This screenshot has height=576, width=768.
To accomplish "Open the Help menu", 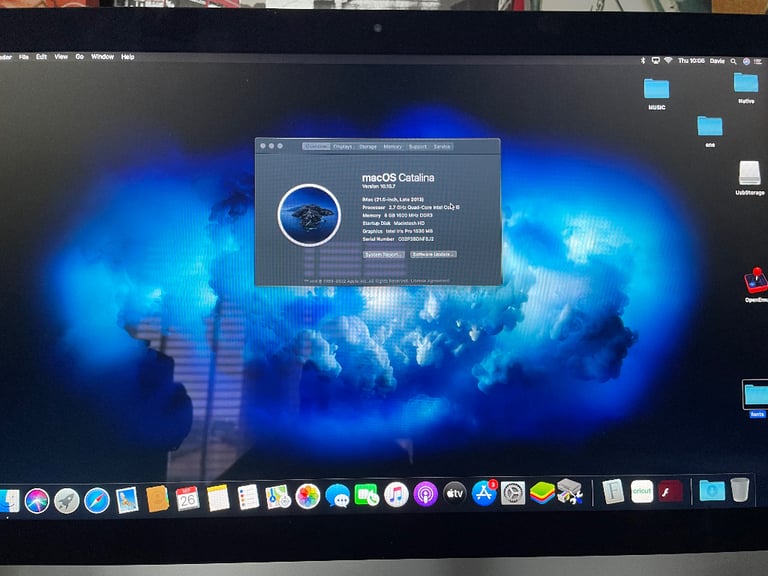I will pyautogui.click(x=127, y=57).
